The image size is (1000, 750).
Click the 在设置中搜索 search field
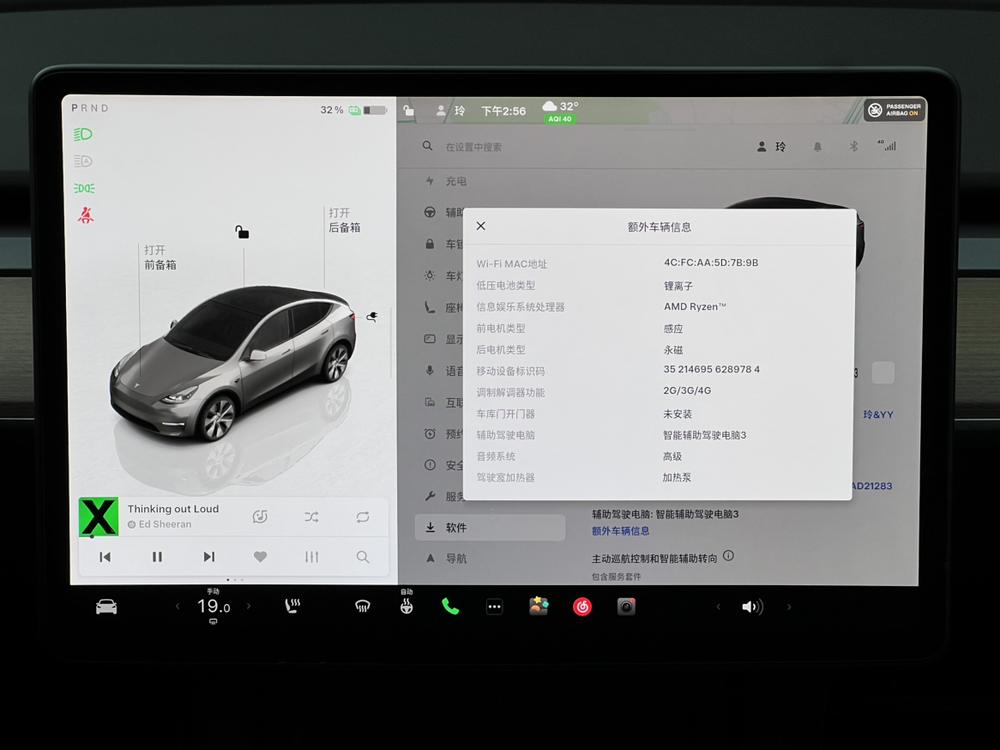[474, 147]
